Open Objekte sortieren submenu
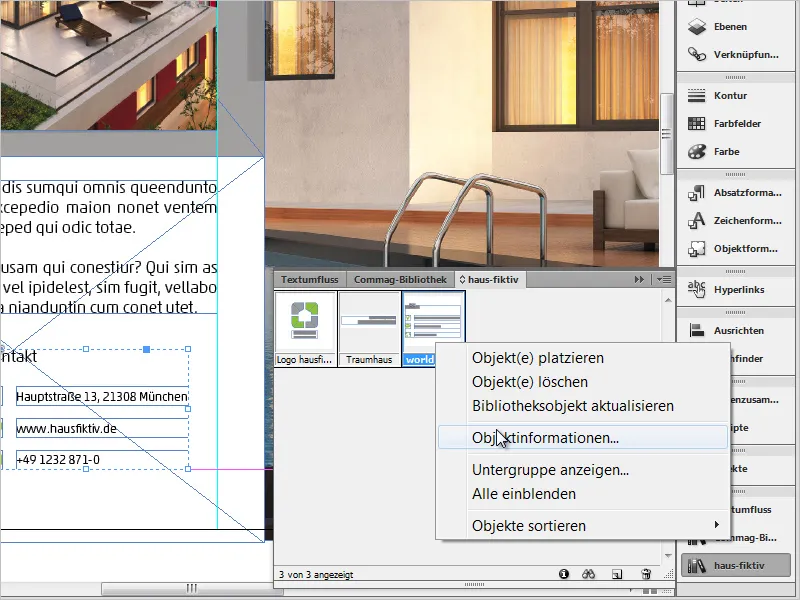The image size is (800, 600). (x=583, y=526)
